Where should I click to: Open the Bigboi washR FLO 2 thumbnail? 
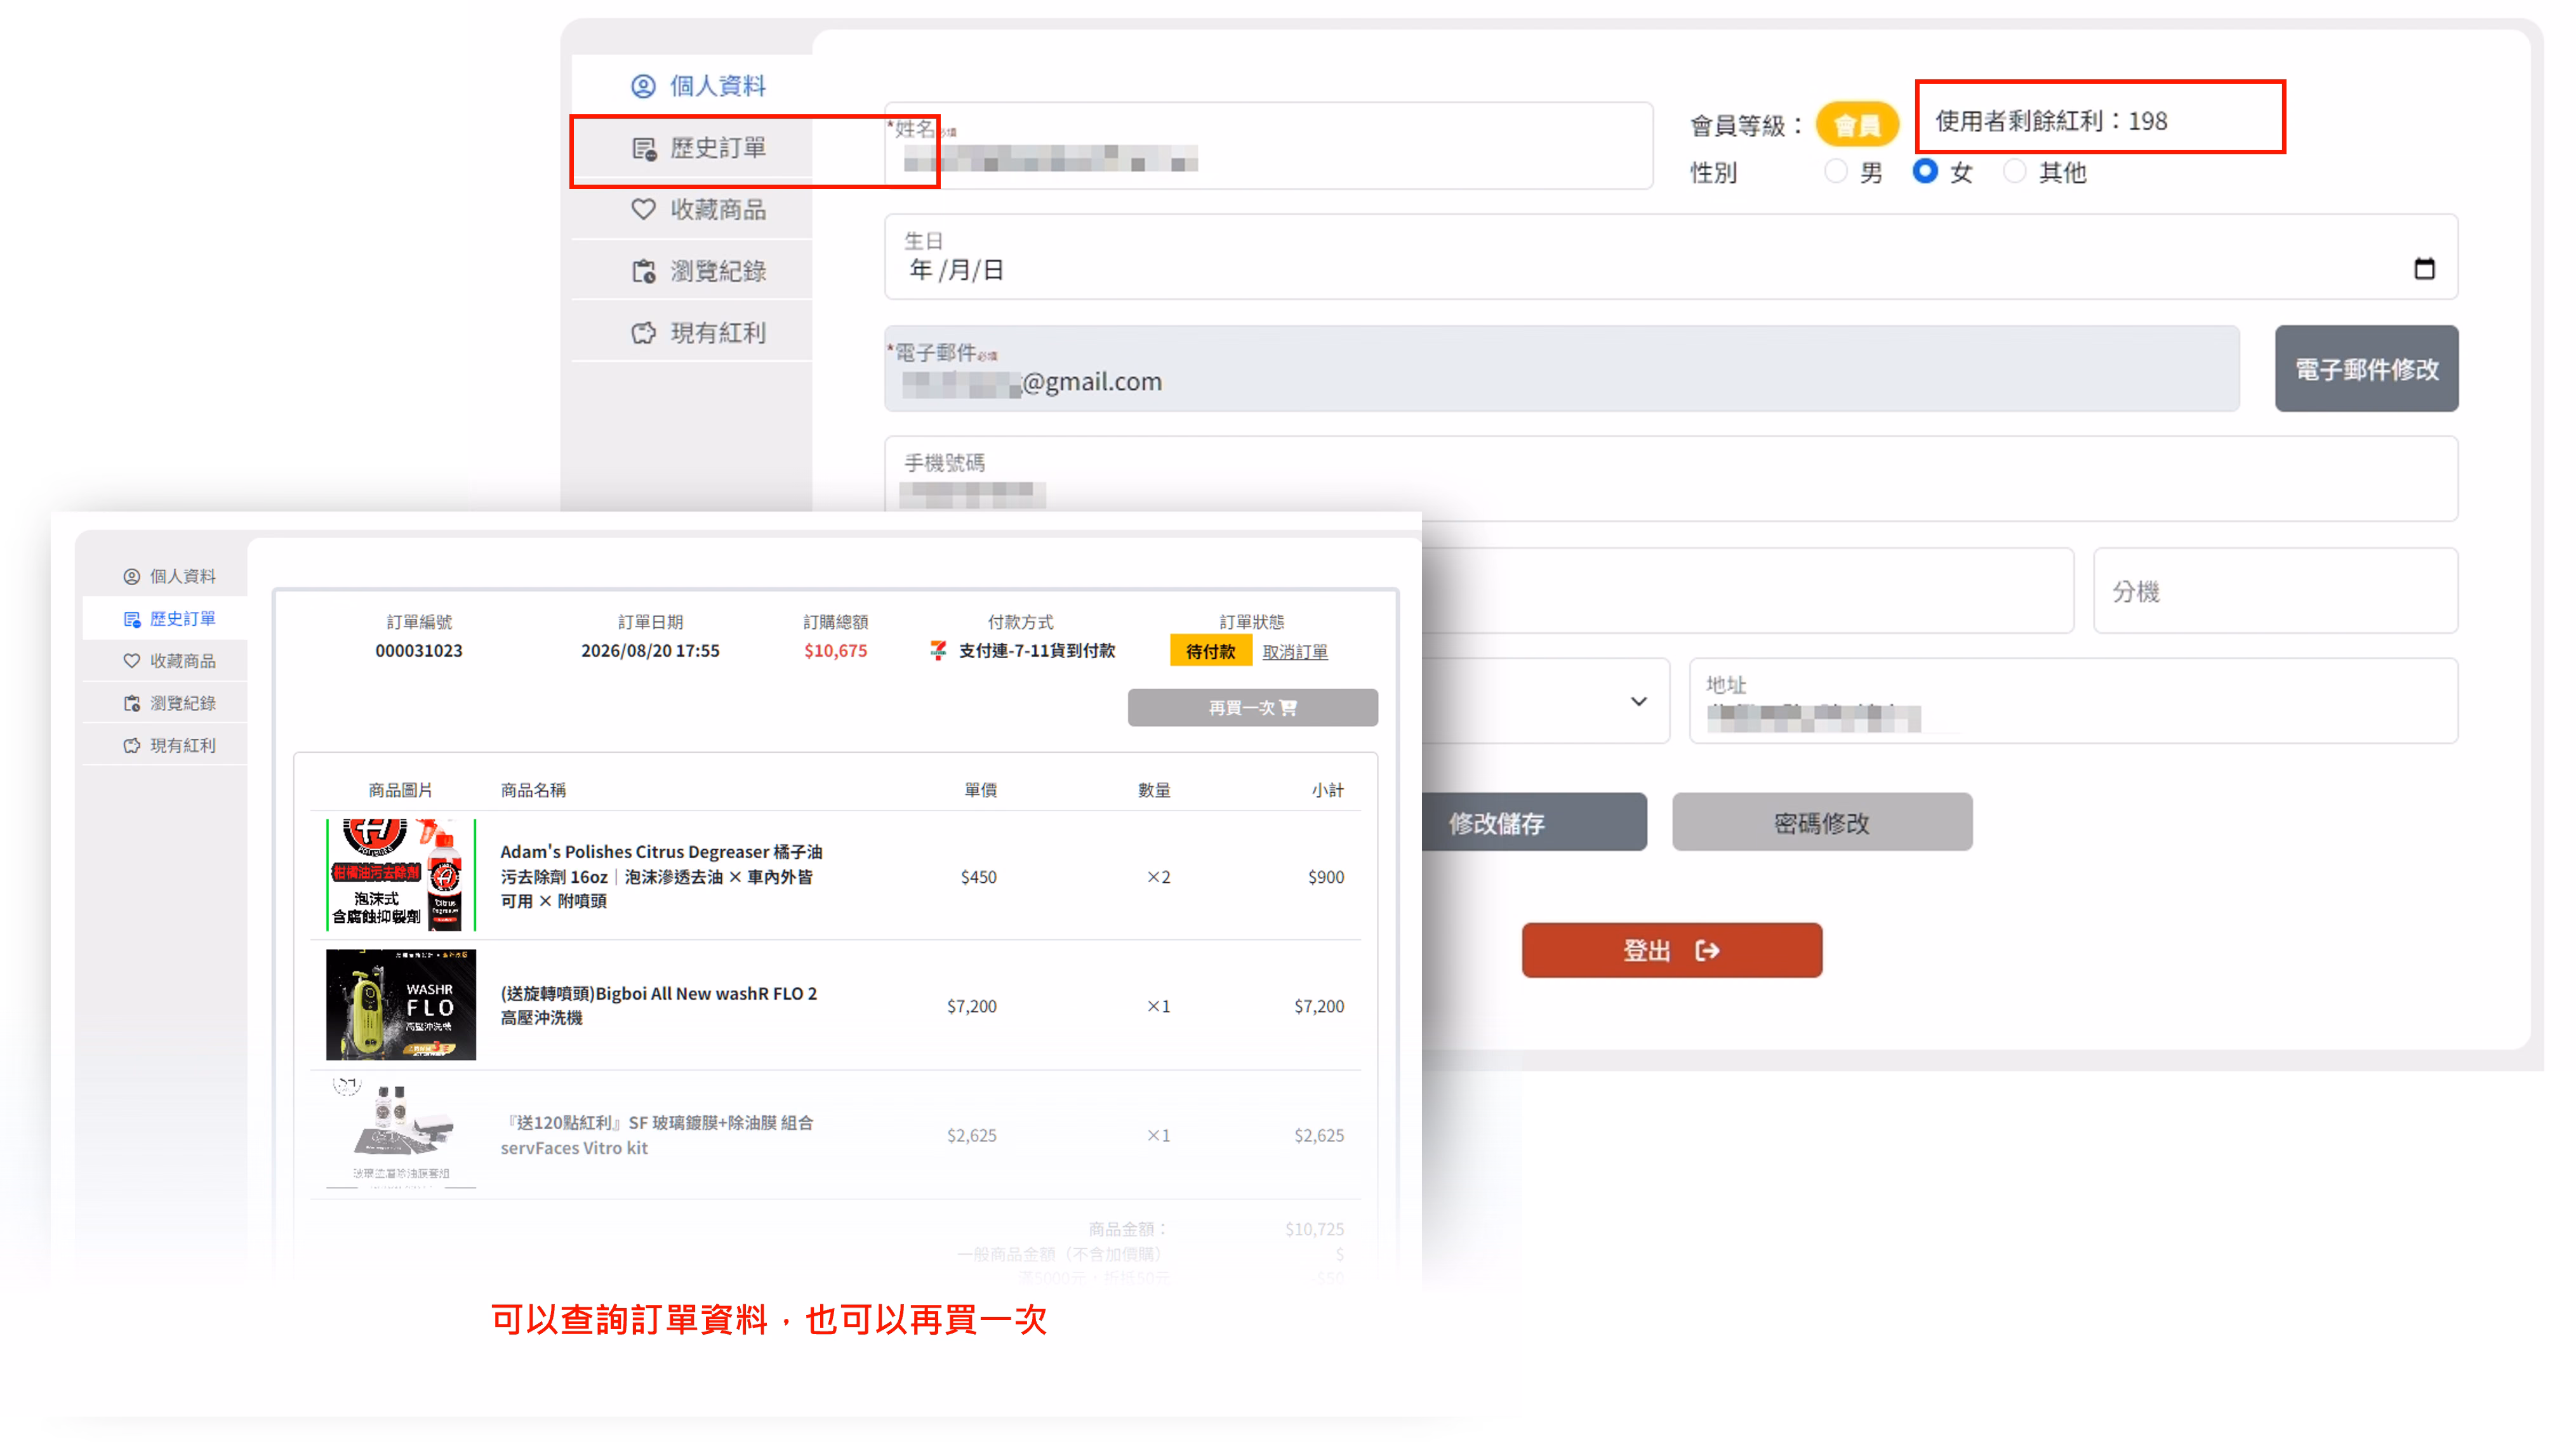[401, 1005]
